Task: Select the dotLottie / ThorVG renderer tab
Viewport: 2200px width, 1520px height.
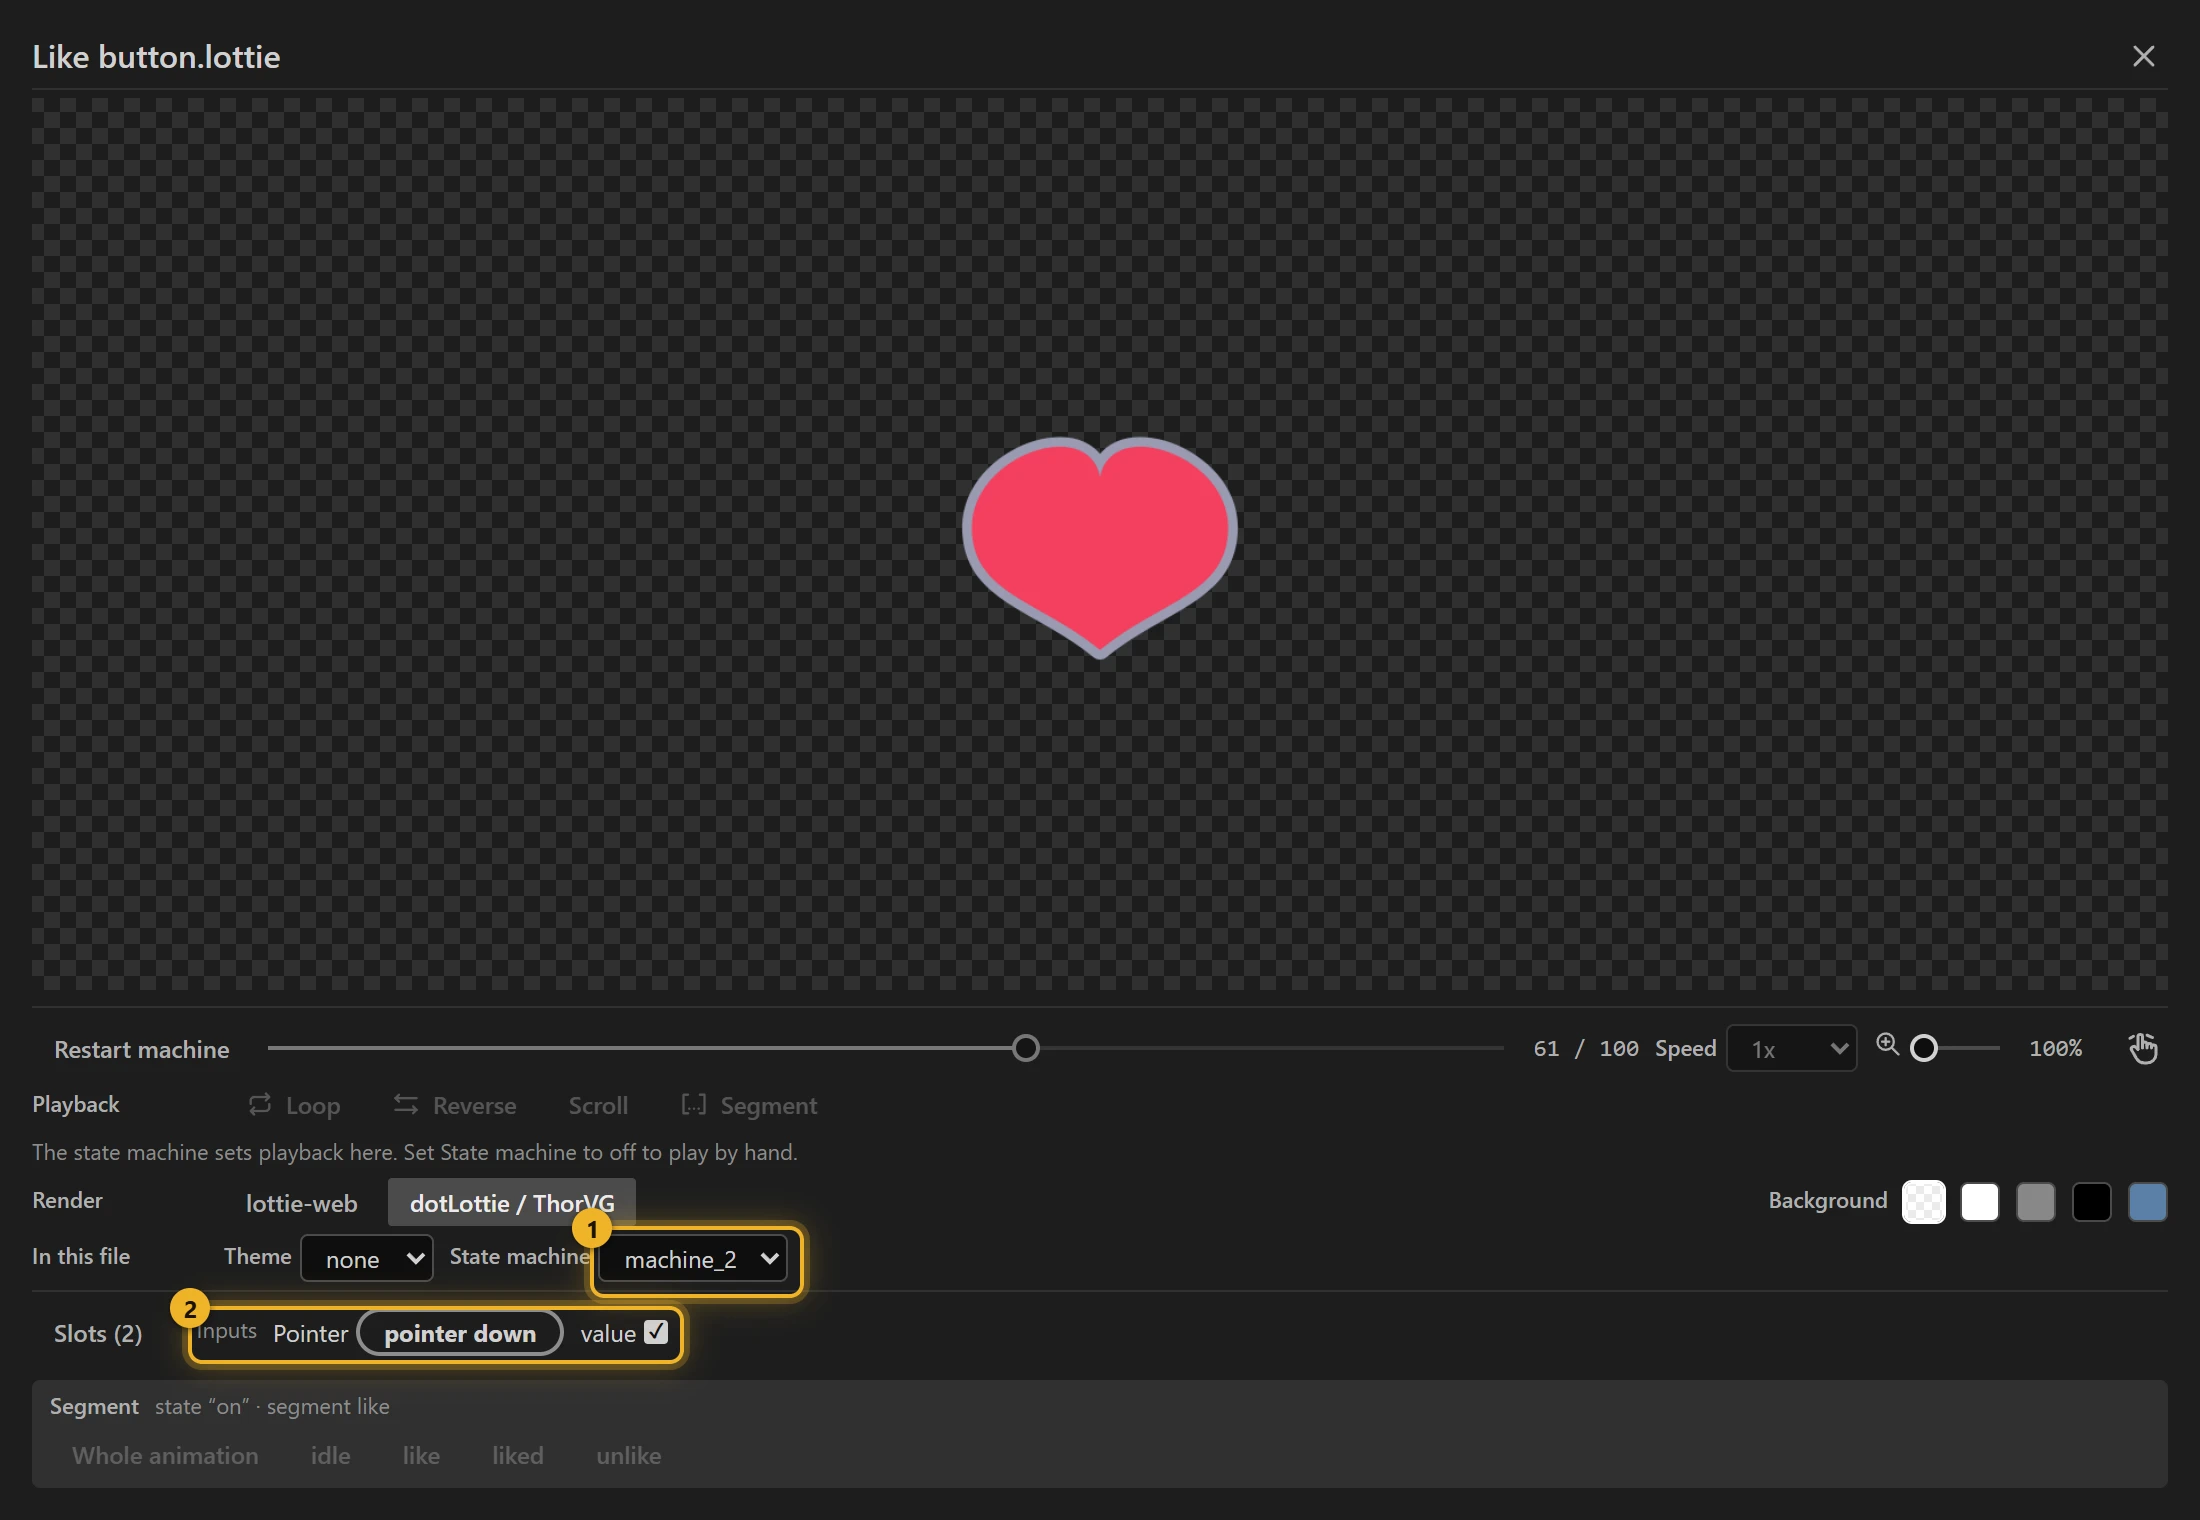Action: 512,1203
